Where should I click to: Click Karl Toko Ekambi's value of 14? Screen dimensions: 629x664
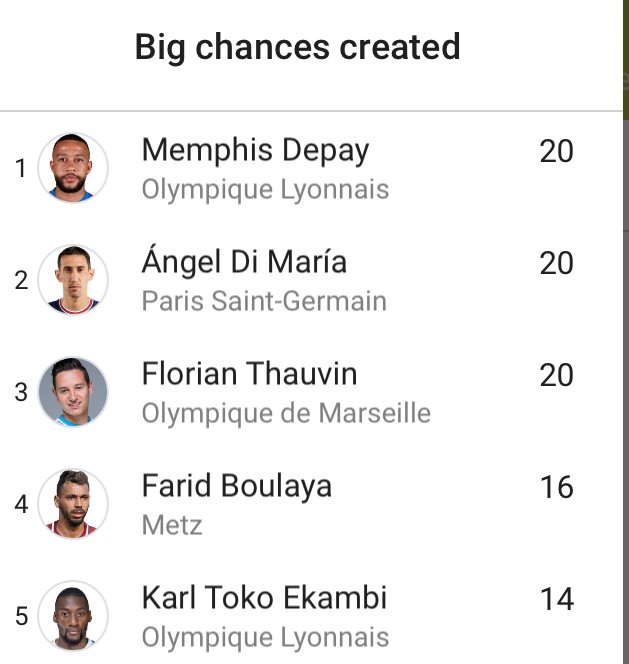pos(557,599)
